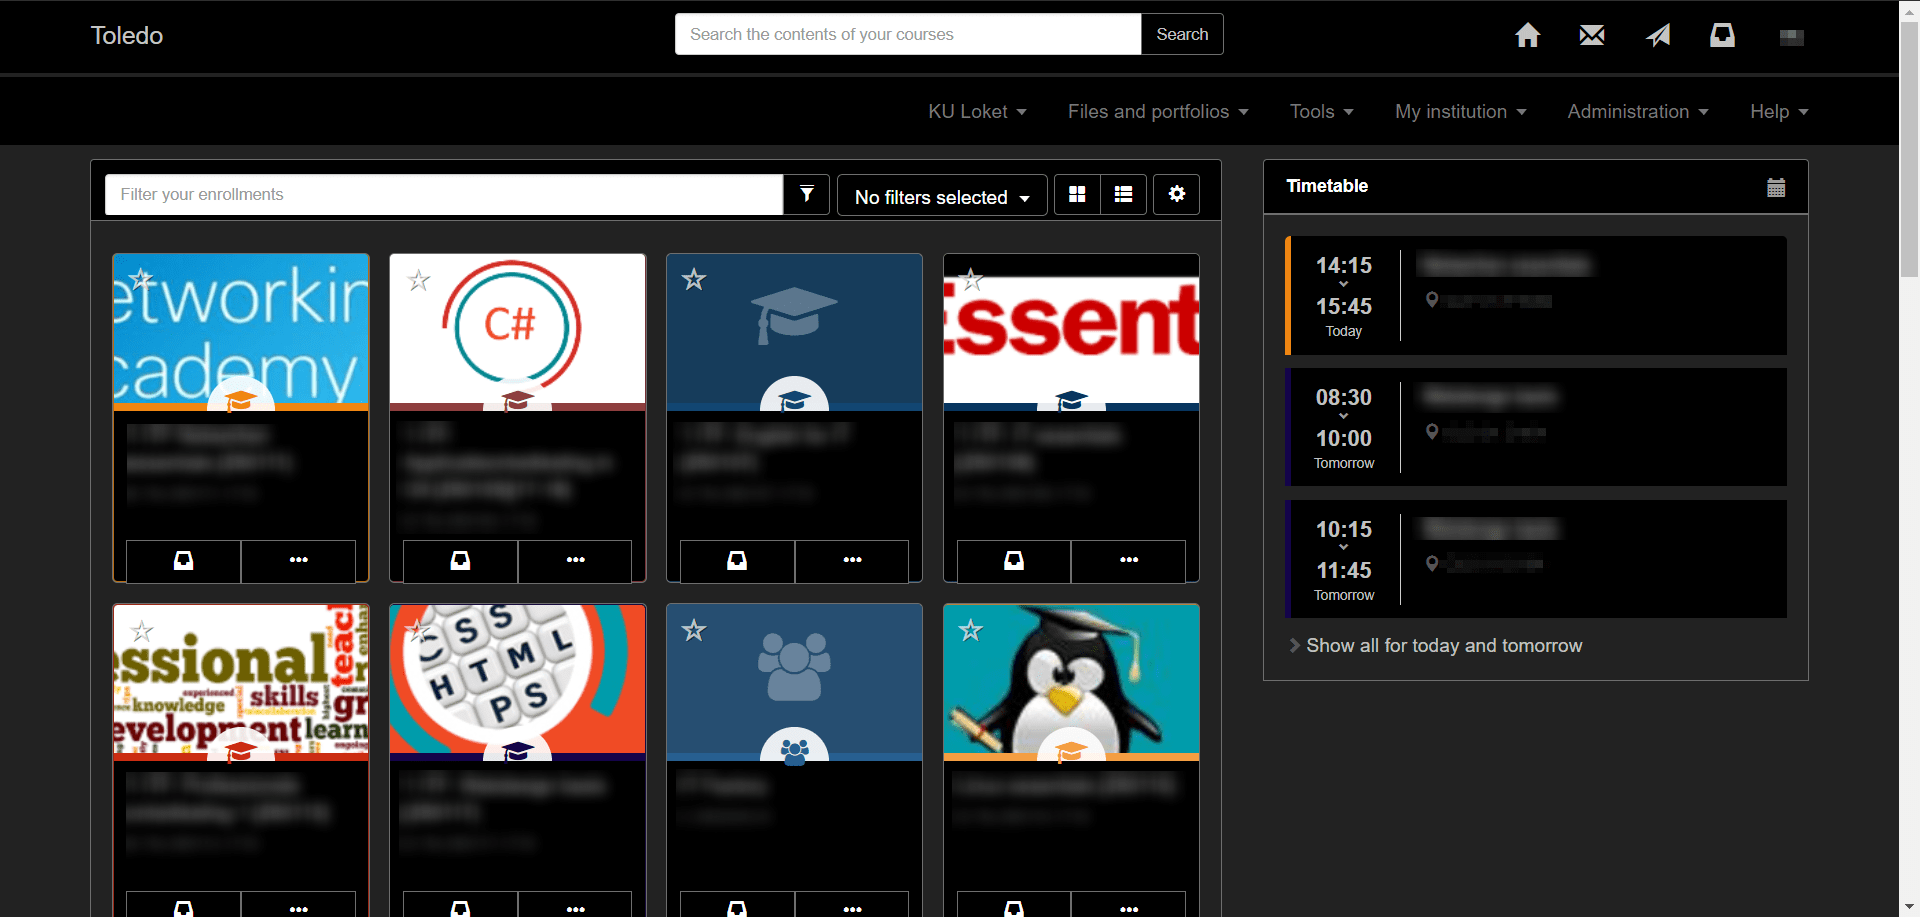The width and height of the screenshot is (1920, 917).
Task: Open the messages envelope icon
Action: (1592, 35)
